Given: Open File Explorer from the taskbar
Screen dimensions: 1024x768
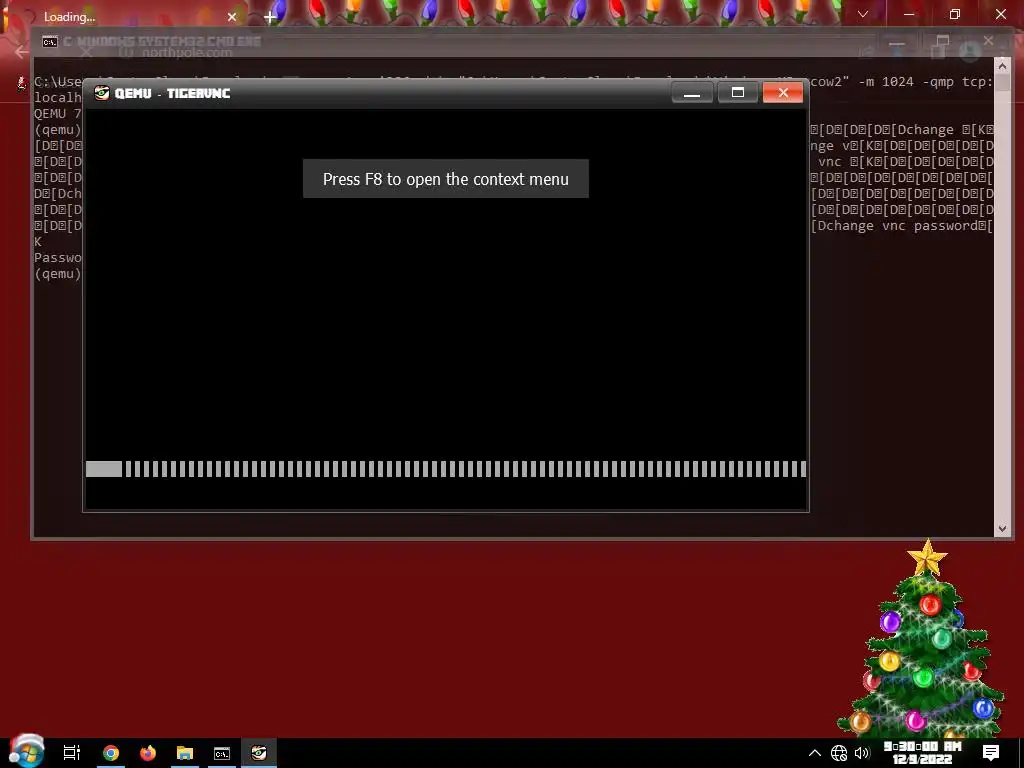Looking at the screenshot, I should 185,753.
